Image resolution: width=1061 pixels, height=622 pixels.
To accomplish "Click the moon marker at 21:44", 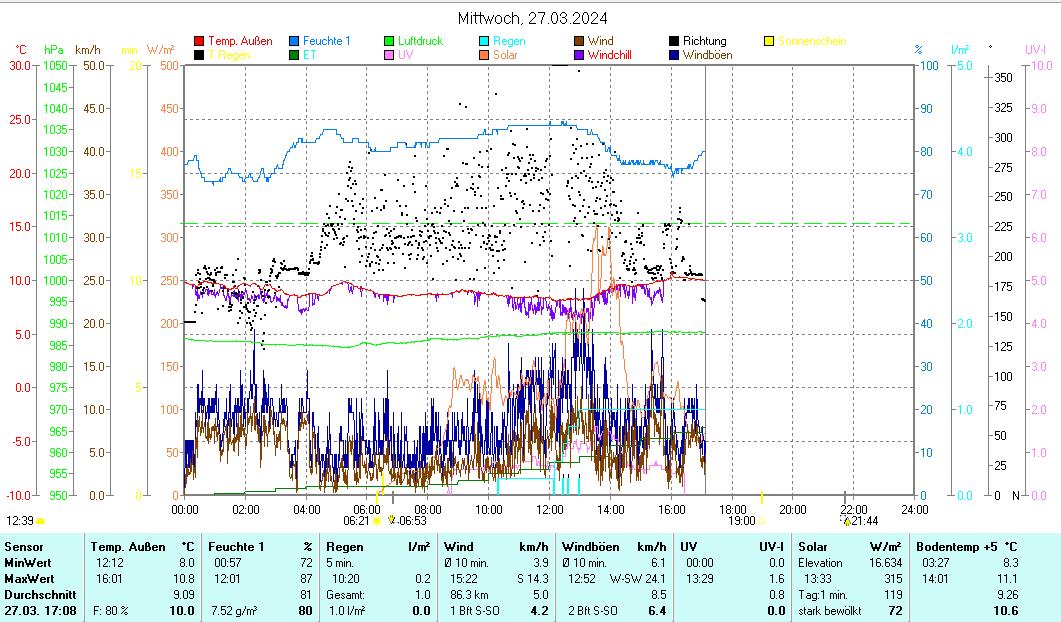I will tap(847, 521).
